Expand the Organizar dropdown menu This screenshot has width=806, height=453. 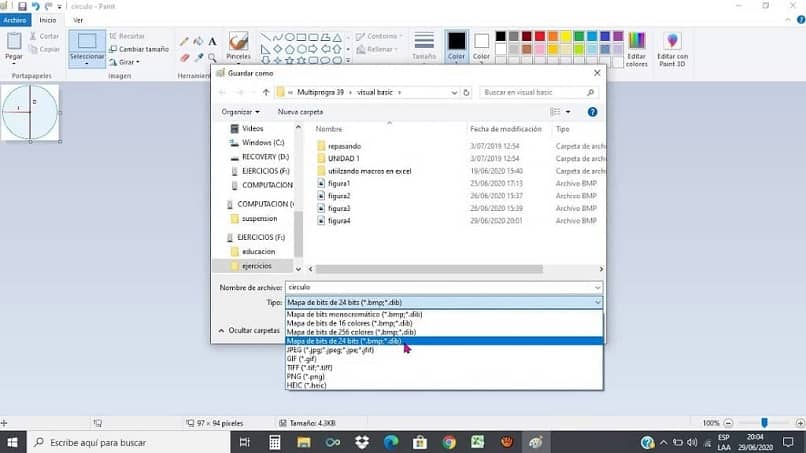[240, 112]
